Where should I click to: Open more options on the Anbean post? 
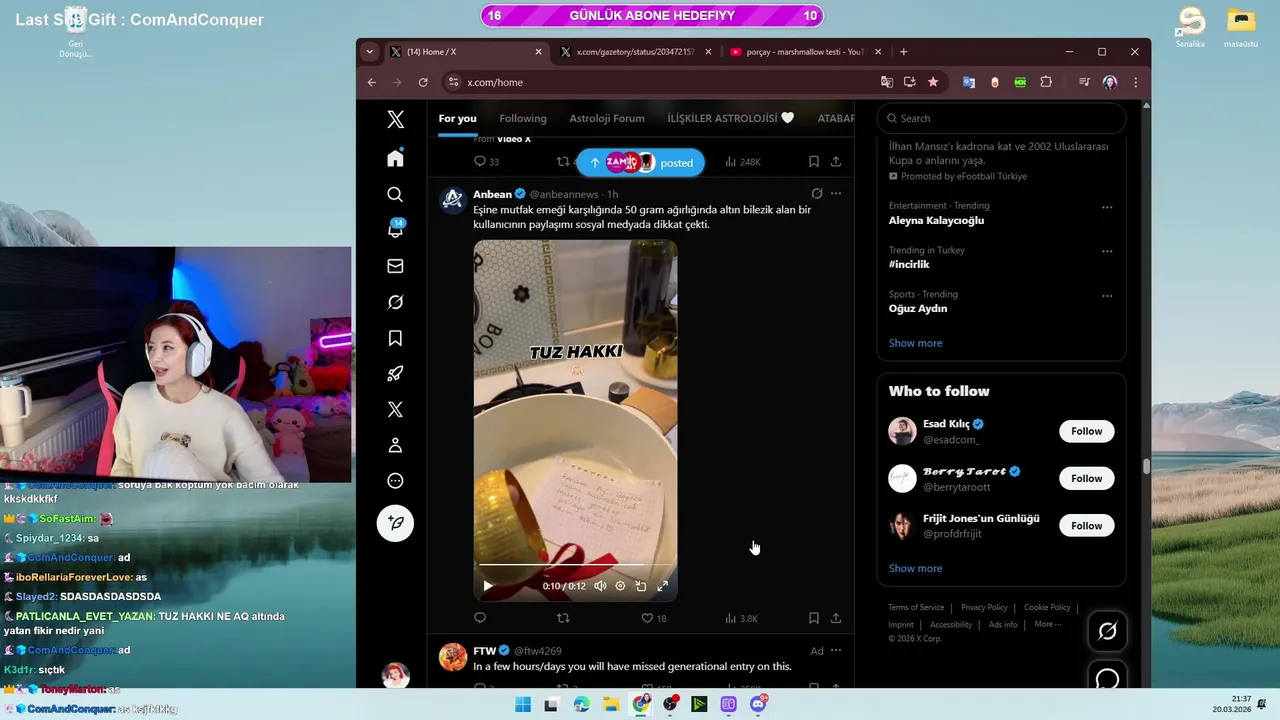pos(836,194)
